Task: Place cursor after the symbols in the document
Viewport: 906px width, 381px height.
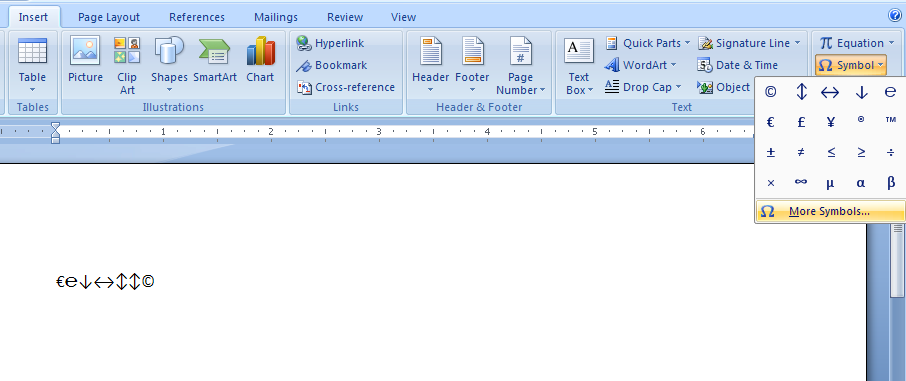Action: tap(155, 282)
